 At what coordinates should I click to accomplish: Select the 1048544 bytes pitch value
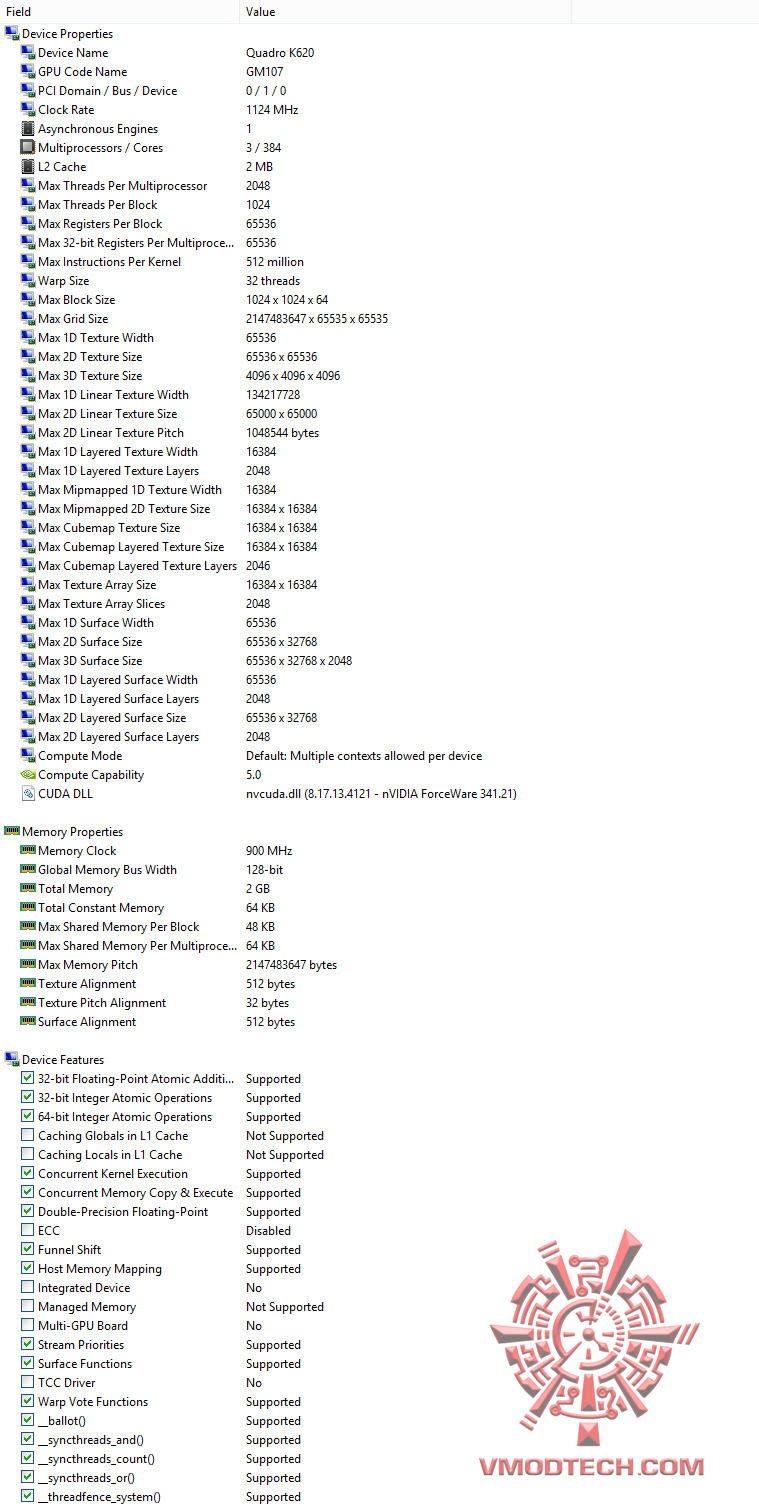coord(282,432)
